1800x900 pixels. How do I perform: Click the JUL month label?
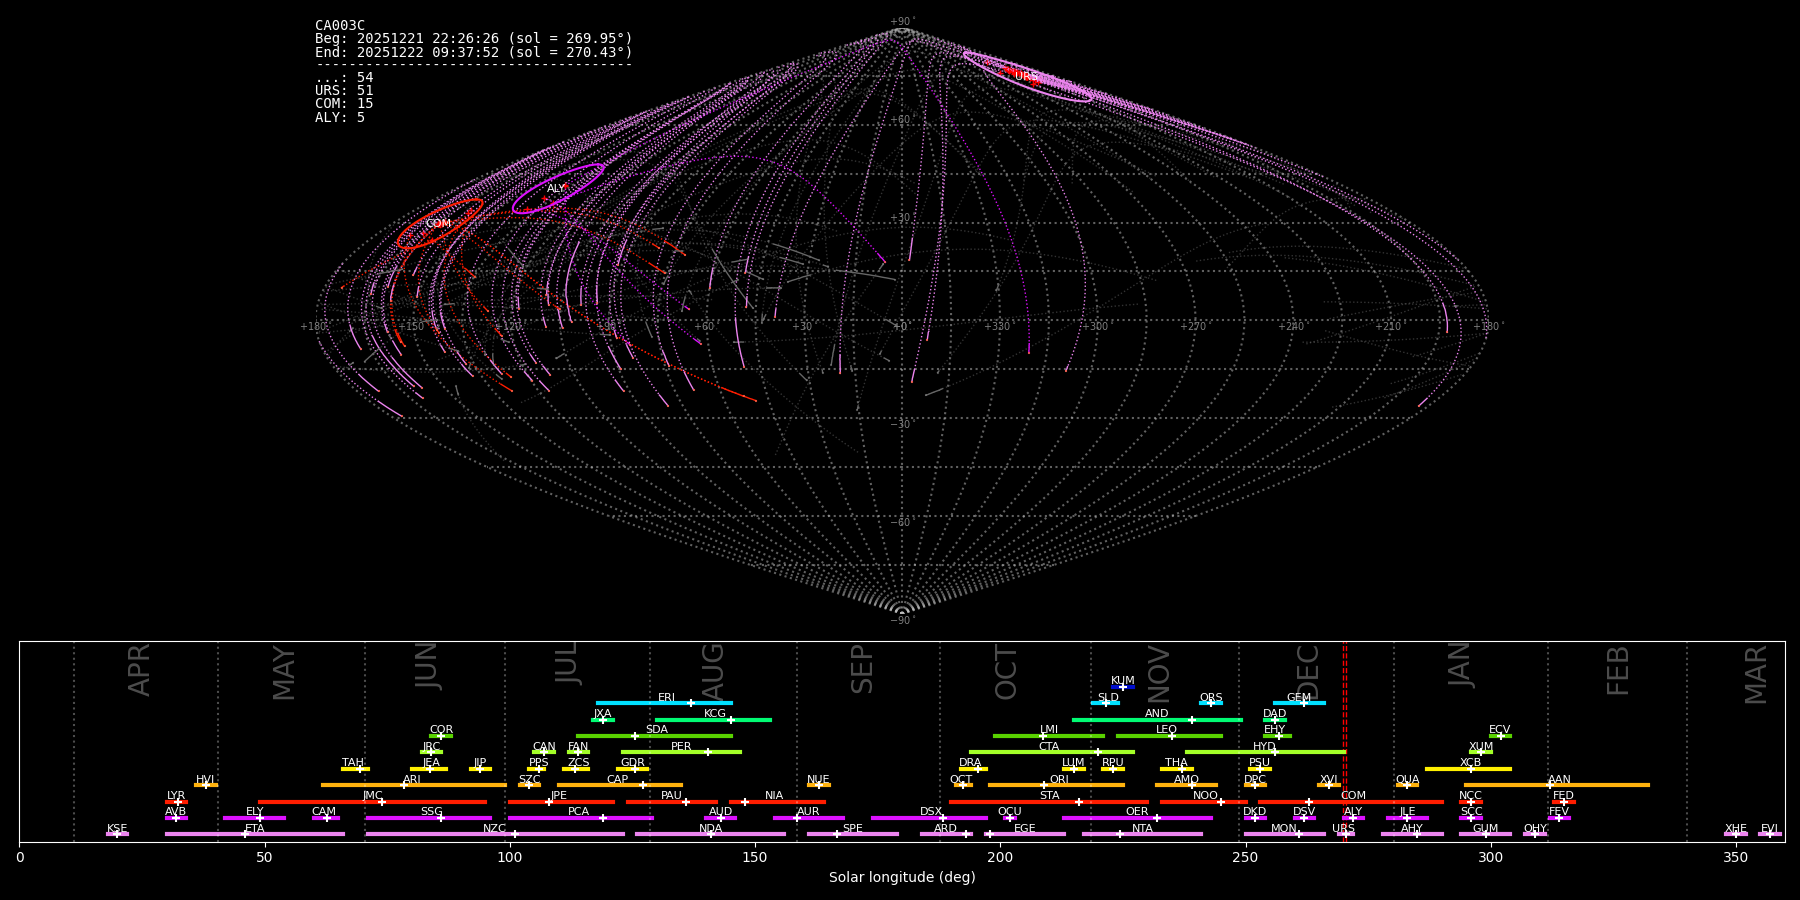pyautogui.click(x=567, y=662)
